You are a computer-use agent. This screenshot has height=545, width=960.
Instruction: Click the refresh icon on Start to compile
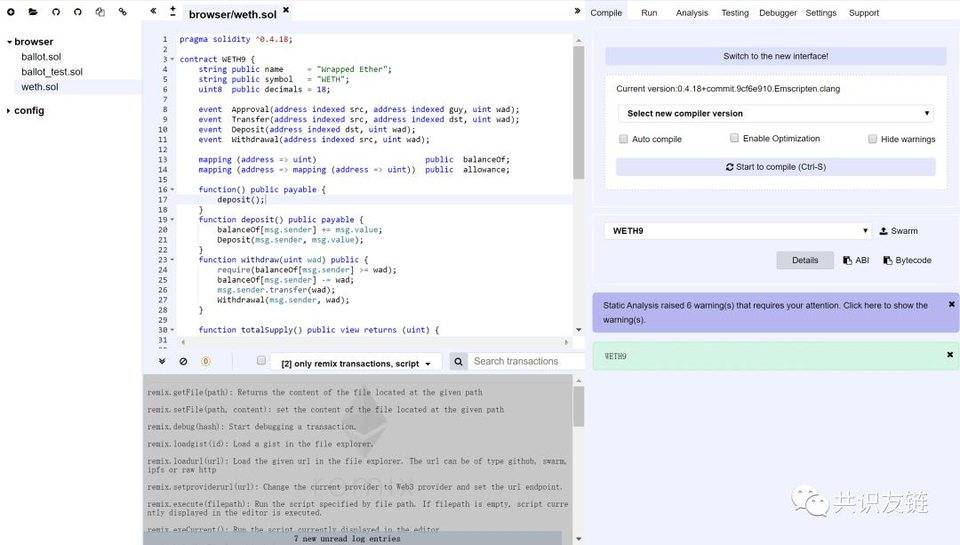coord(729,167)
